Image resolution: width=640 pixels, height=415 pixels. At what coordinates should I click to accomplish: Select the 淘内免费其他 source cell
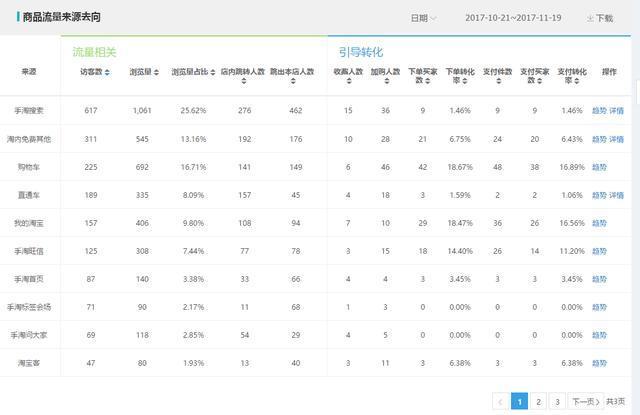(29, 139)
